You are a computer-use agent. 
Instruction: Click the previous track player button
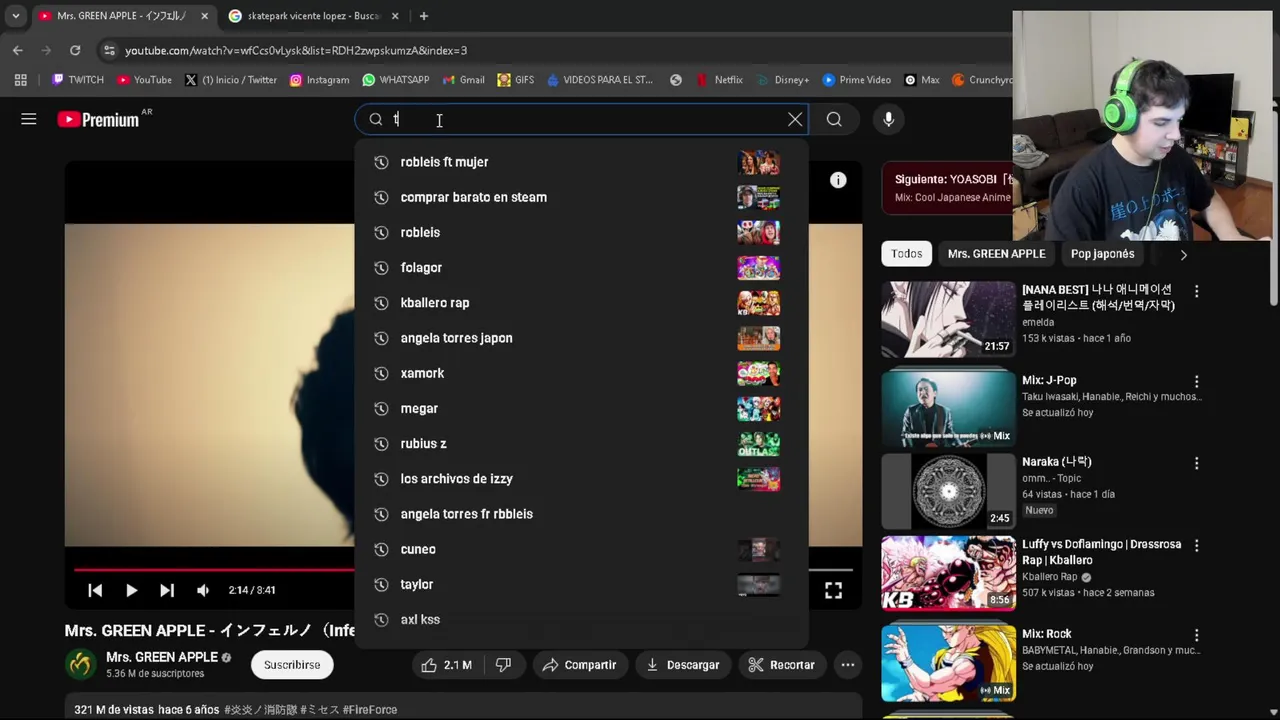95,590
